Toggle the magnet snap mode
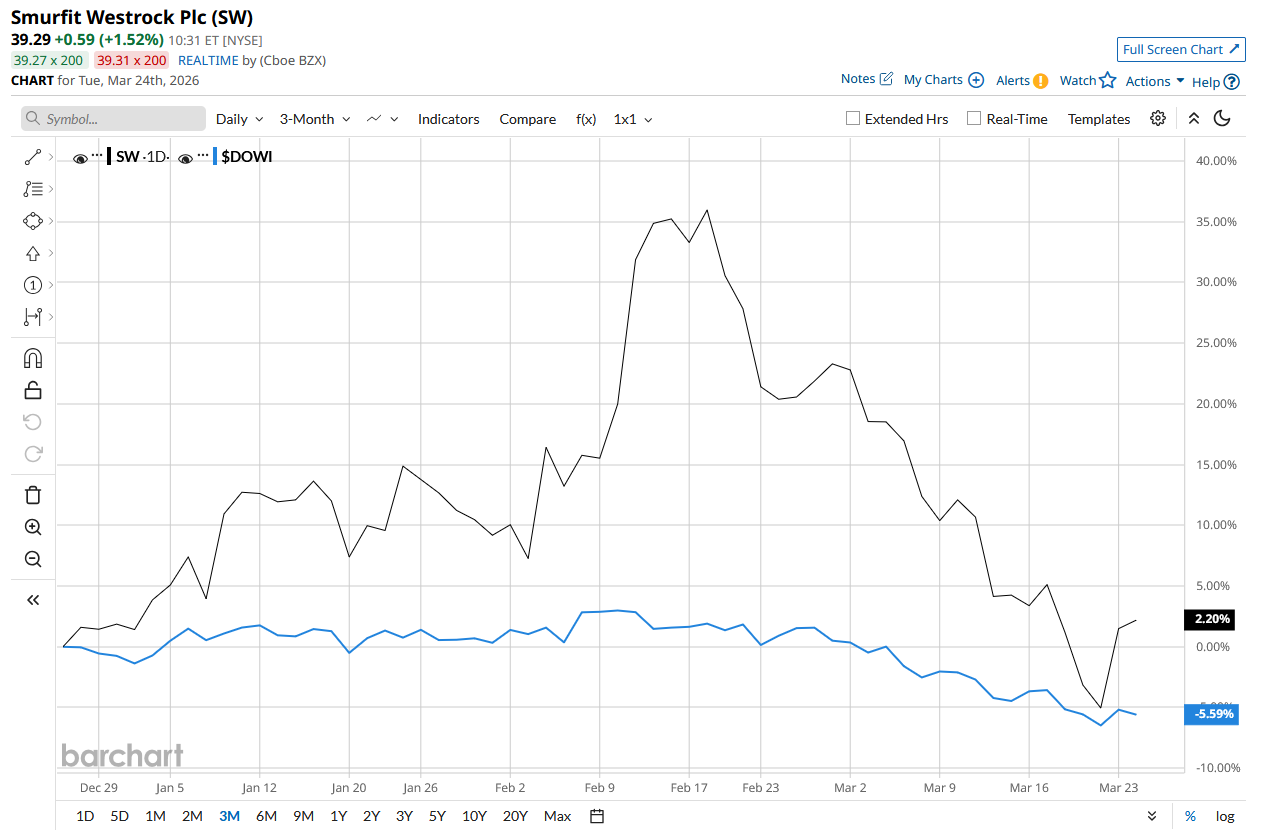This screenshot has width=1266, height=830. (x=32, y=358)
